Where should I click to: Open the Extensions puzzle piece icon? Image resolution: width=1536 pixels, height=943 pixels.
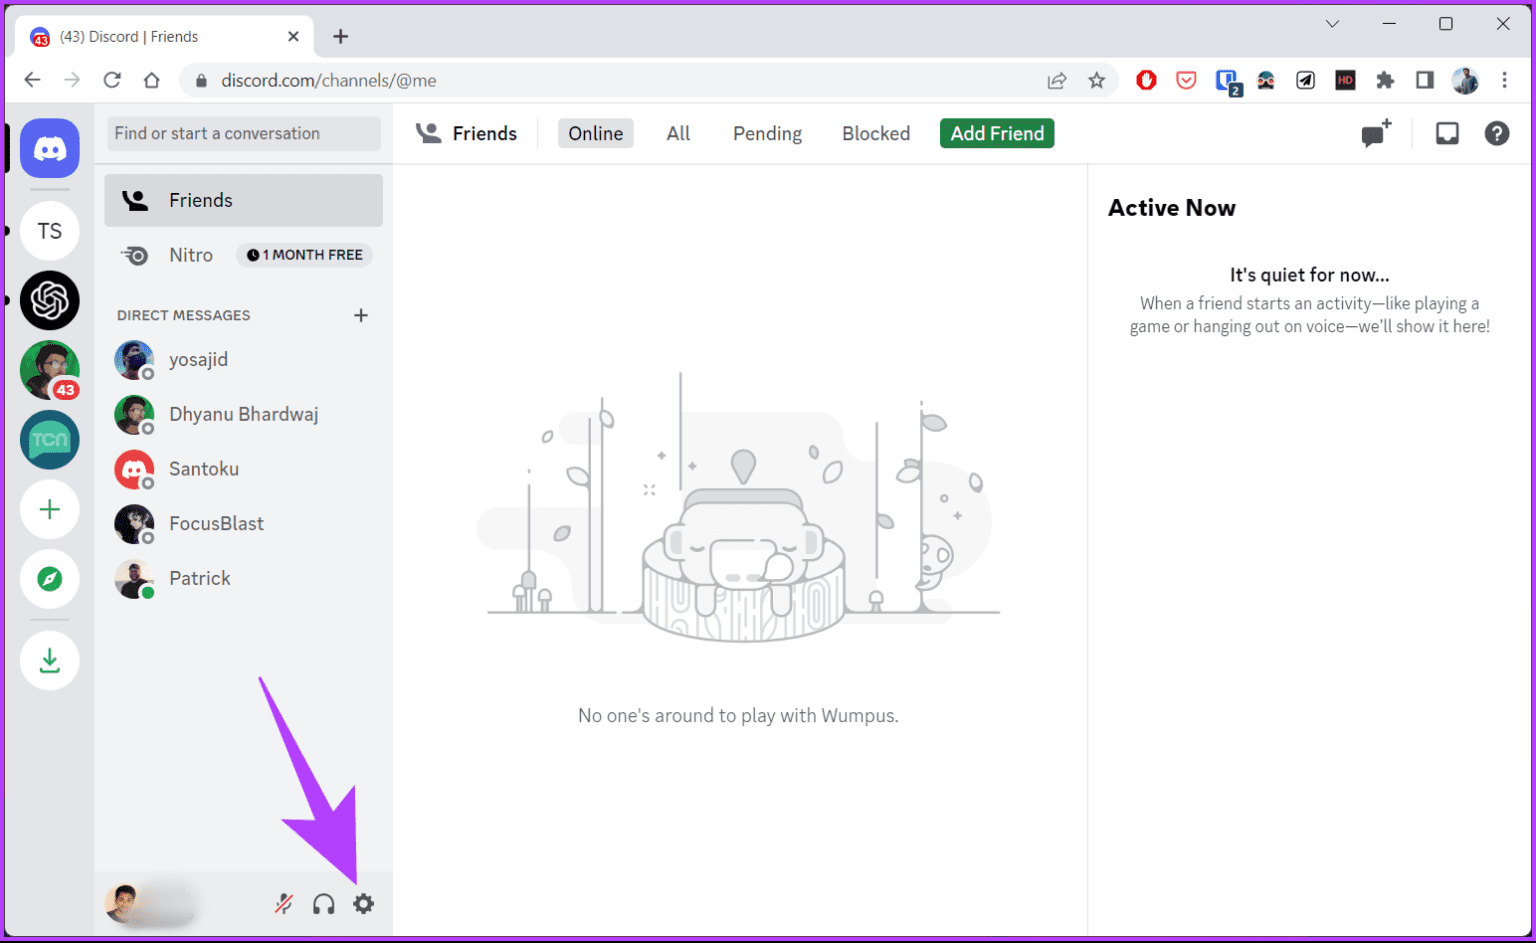(x=1385, y=80)
